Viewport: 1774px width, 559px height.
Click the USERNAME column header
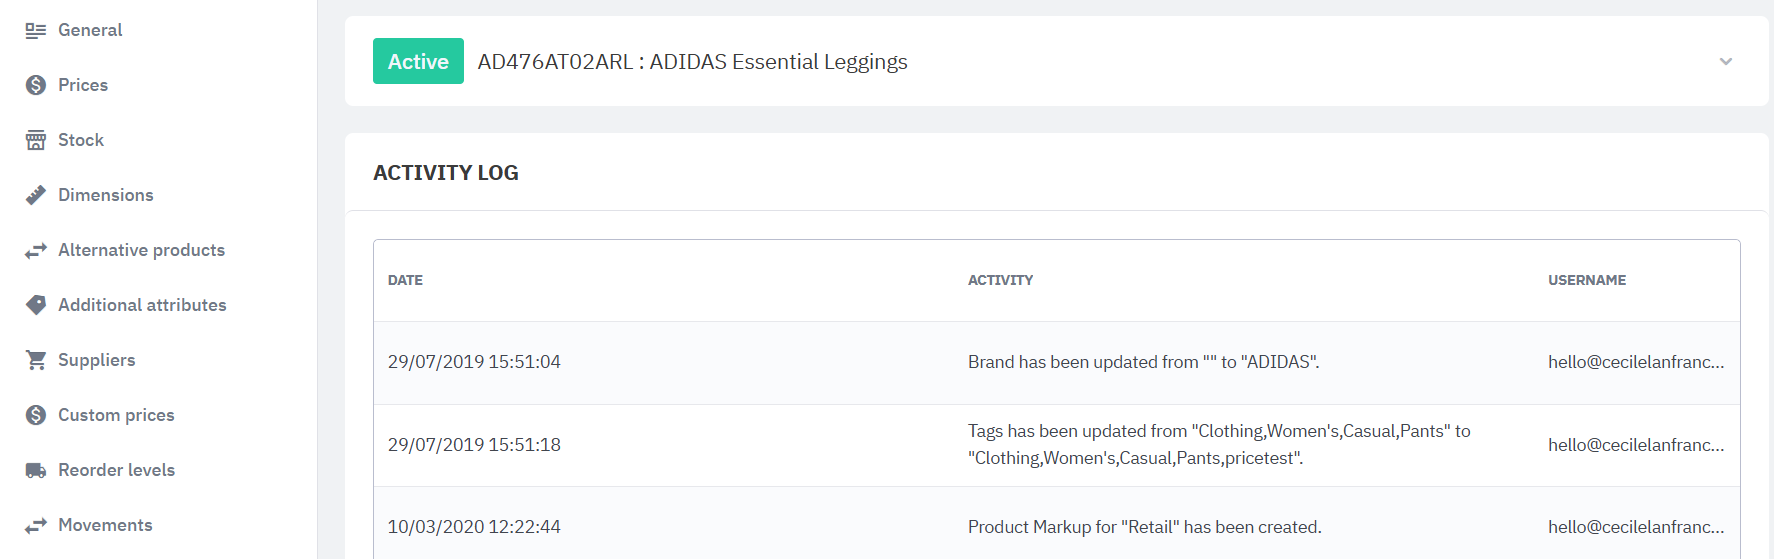pyautogui.click(x=1587, y=280)
